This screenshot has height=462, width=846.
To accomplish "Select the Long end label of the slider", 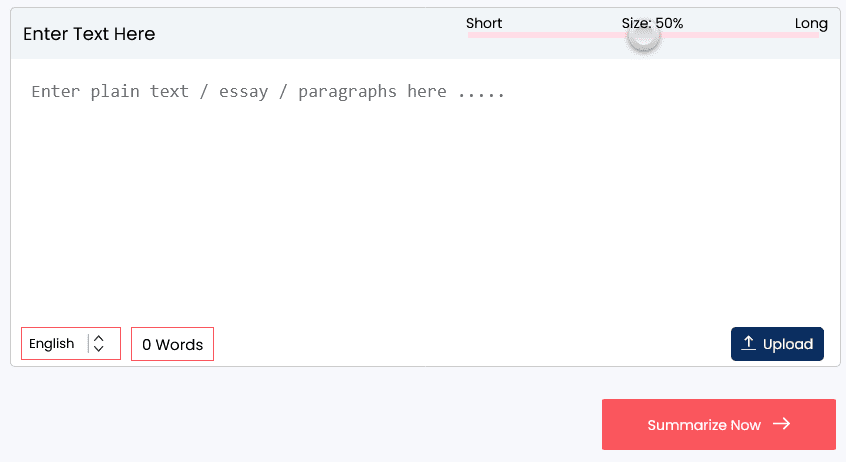I will (x=811, y=23).
